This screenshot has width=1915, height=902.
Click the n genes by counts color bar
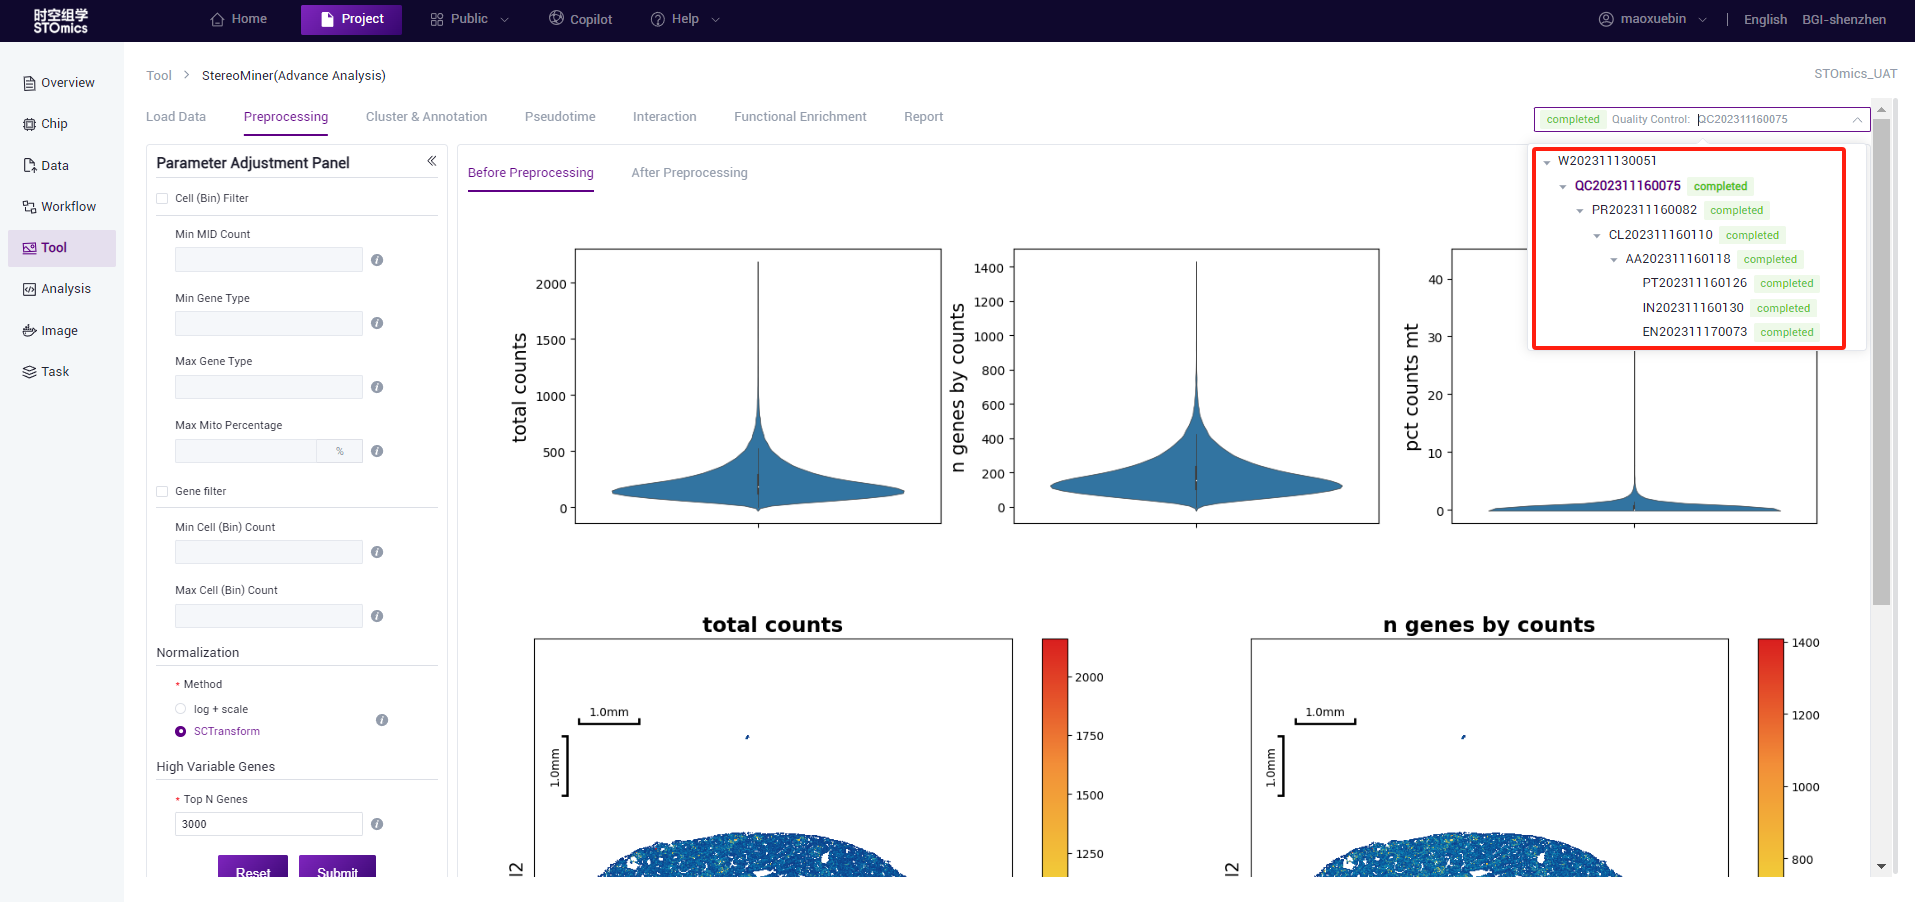coord(1771,757)
